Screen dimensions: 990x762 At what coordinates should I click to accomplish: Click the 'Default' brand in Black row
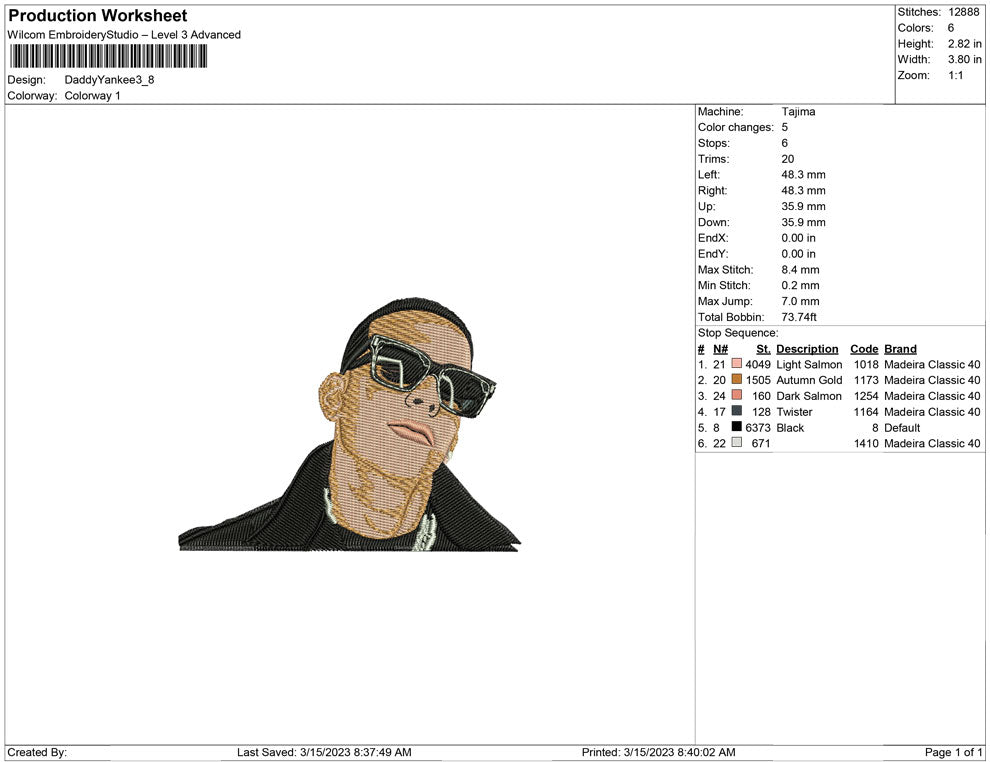(x=902, y=427)
